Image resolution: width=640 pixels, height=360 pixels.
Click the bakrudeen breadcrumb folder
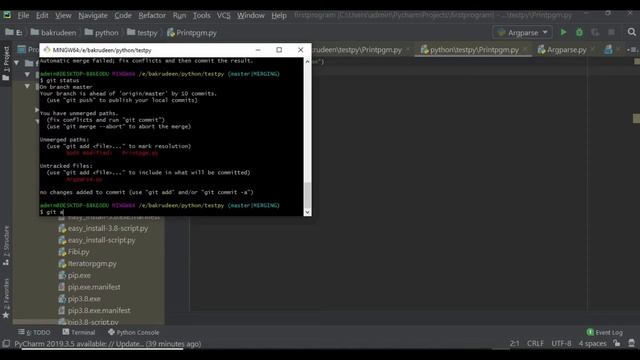53,33
